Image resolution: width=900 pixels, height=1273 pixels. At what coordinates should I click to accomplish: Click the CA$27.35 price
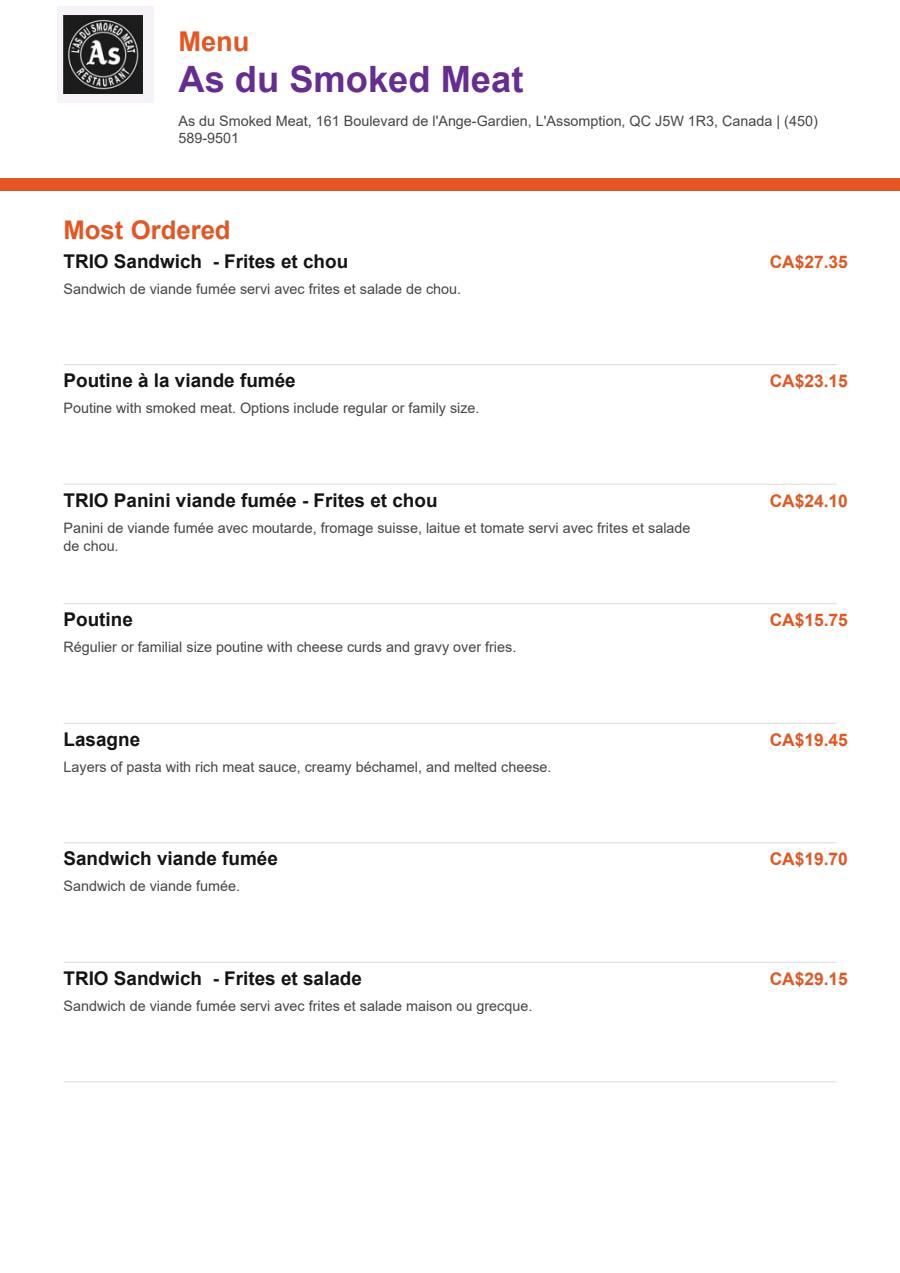click(808, 262)
